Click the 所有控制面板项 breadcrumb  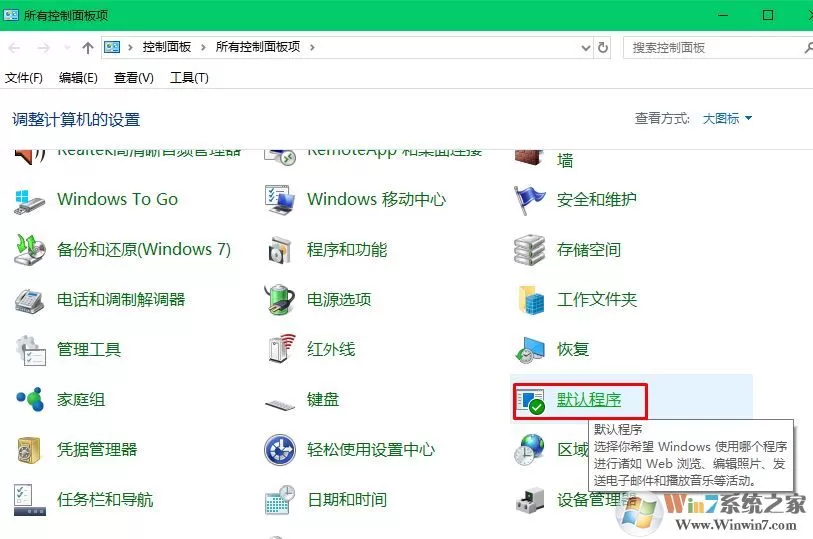(x=258, y=47)
